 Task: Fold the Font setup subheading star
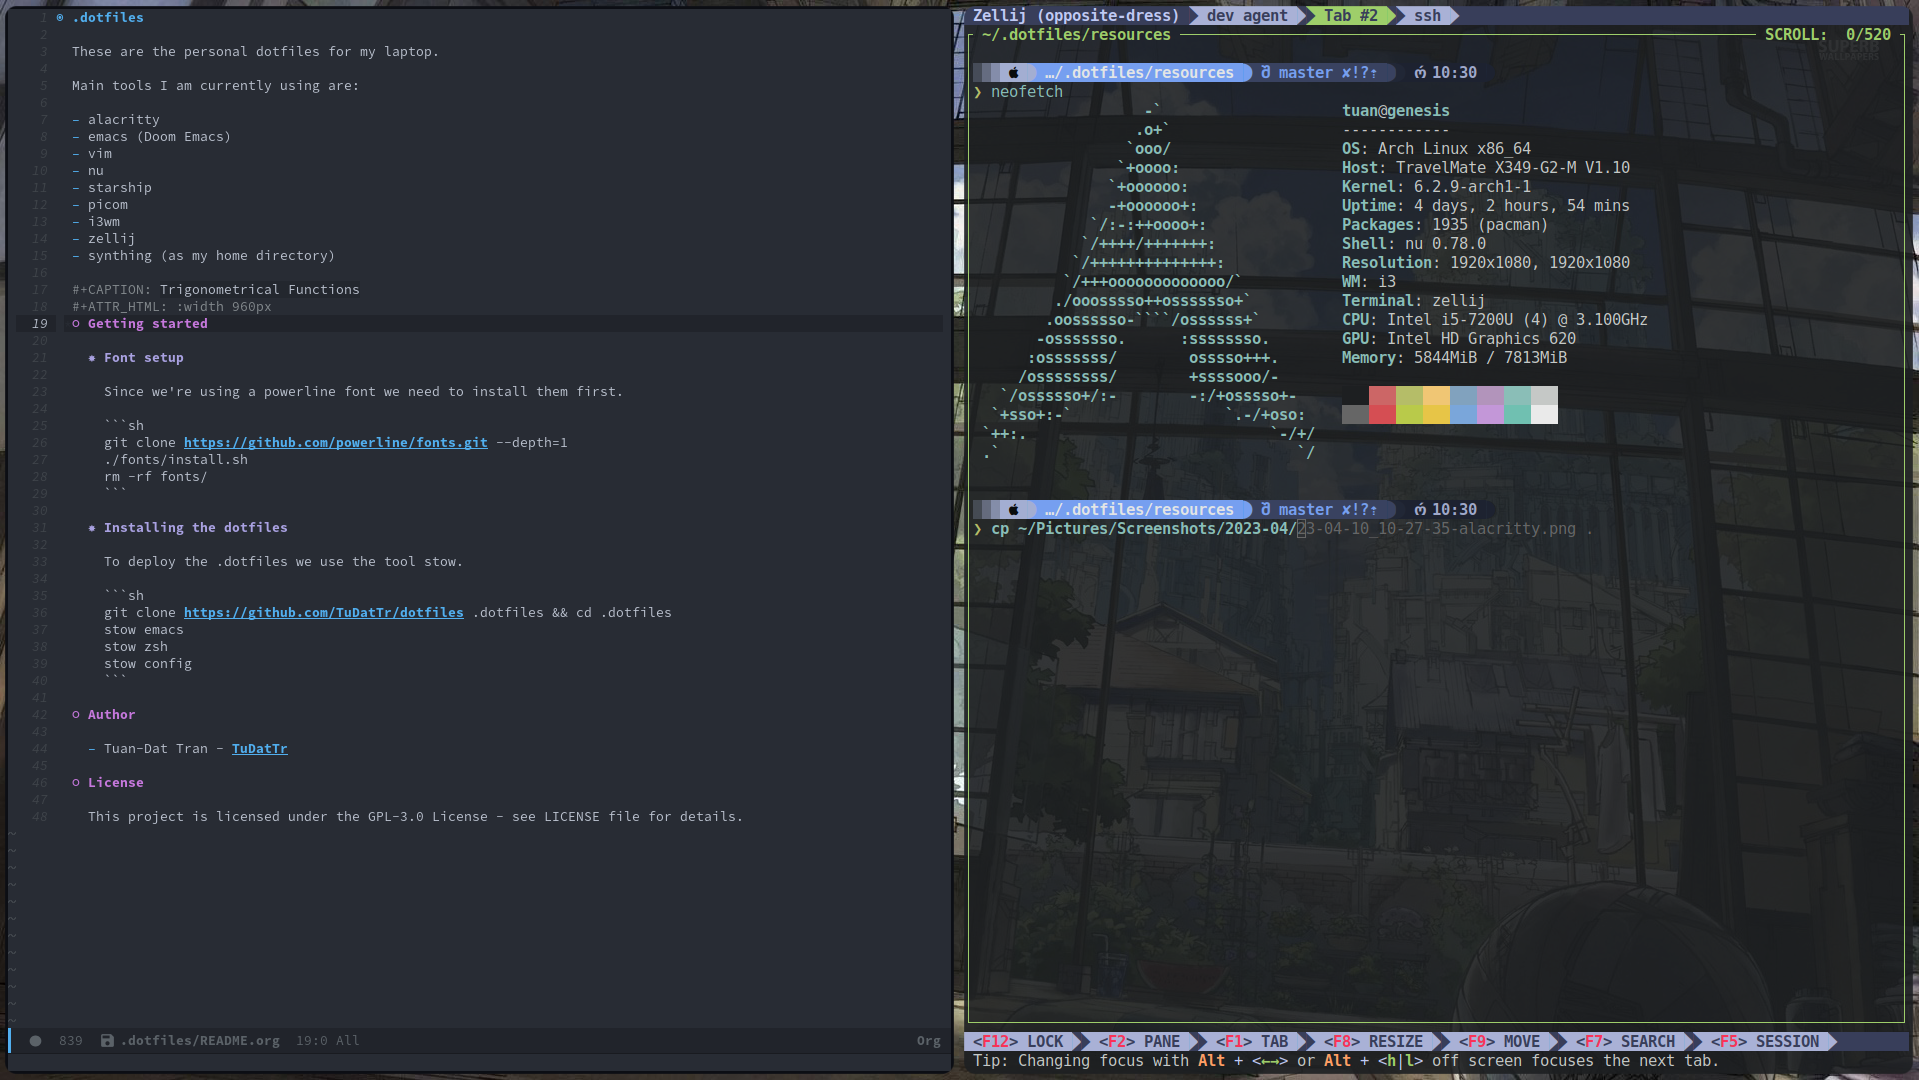pyautogui.click(x=92, y=358)
